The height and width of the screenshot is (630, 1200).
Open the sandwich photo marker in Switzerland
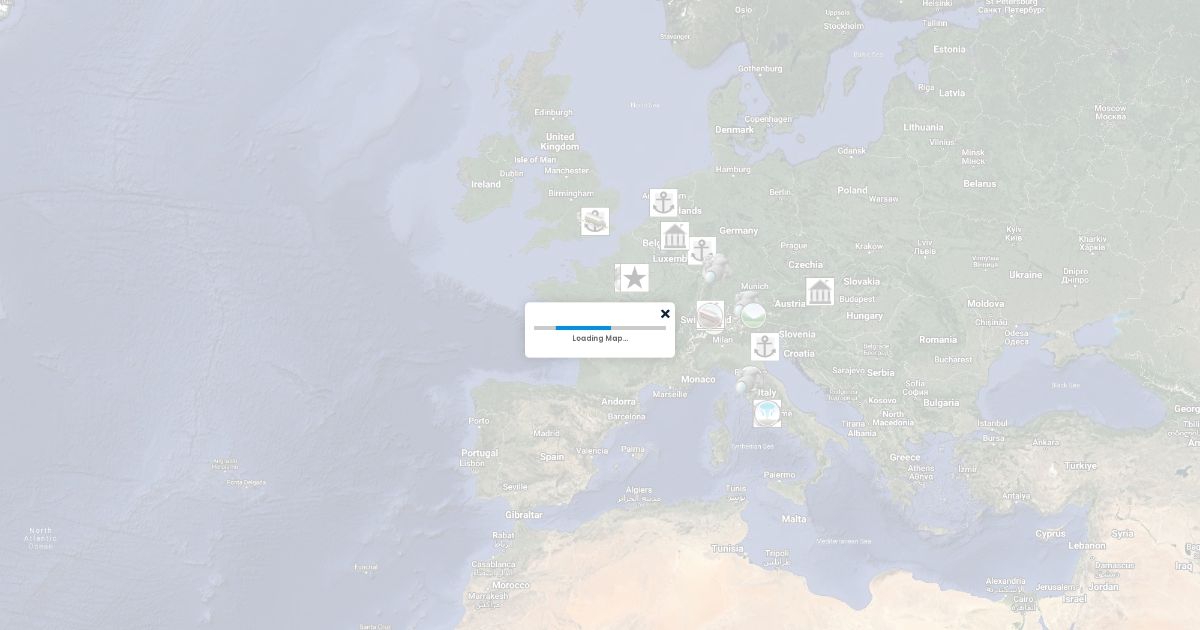(x=710, y=316)
